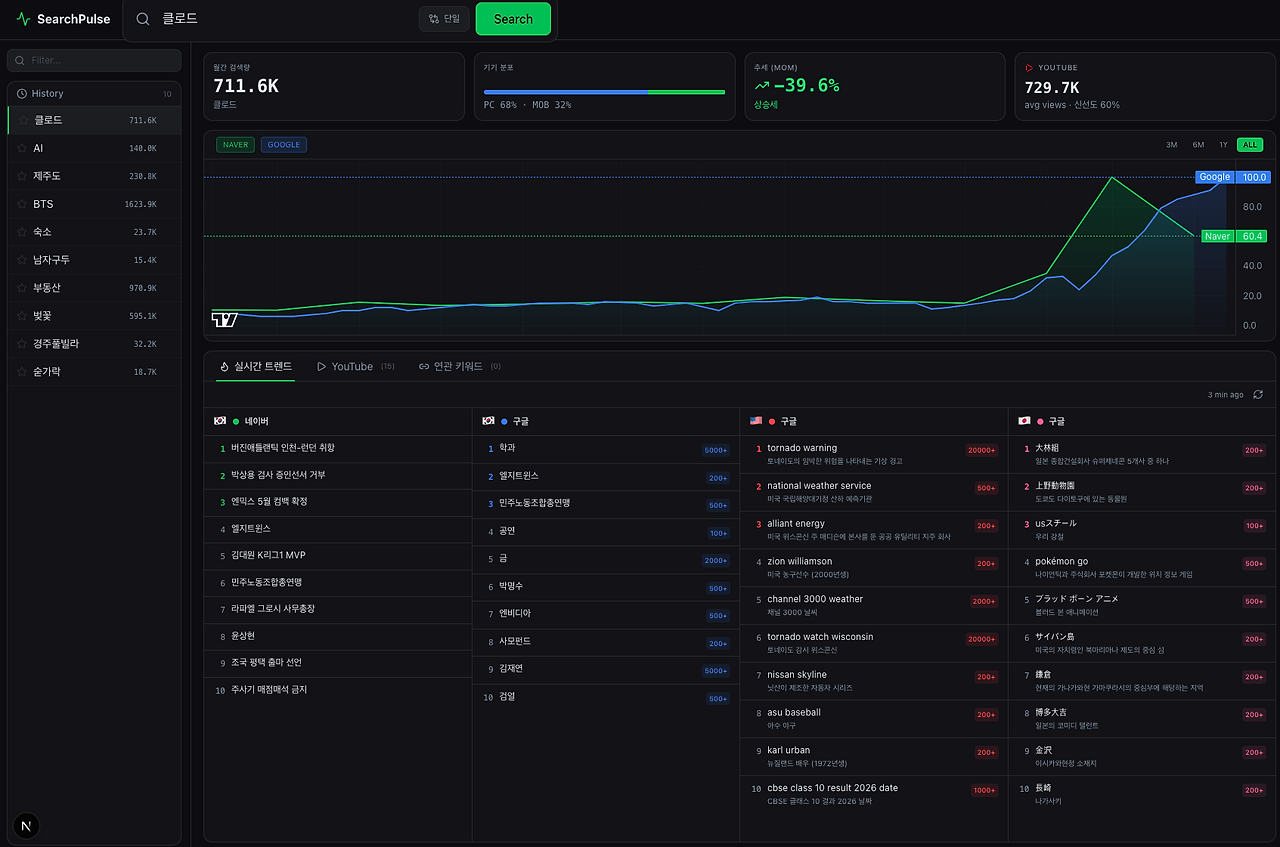1280x847 pixels.
Task: Click the TradingView logo on the chart
Action: pyautogui.click(x=224, y=320)
